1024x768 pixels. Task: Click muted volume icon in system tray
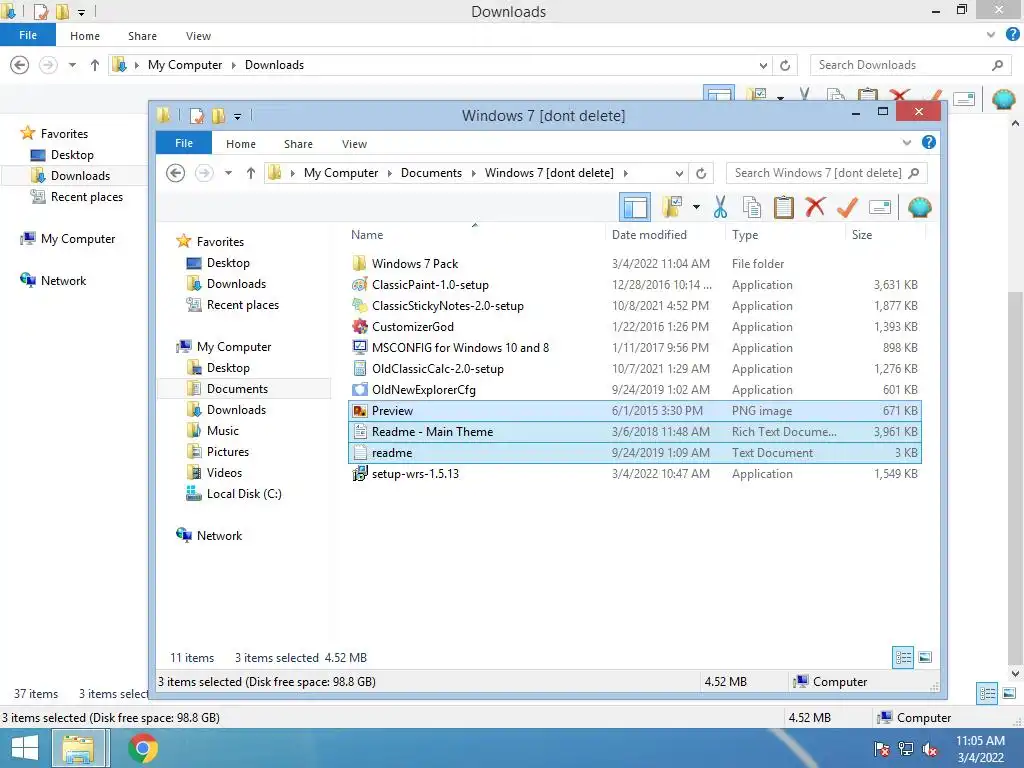929,749
